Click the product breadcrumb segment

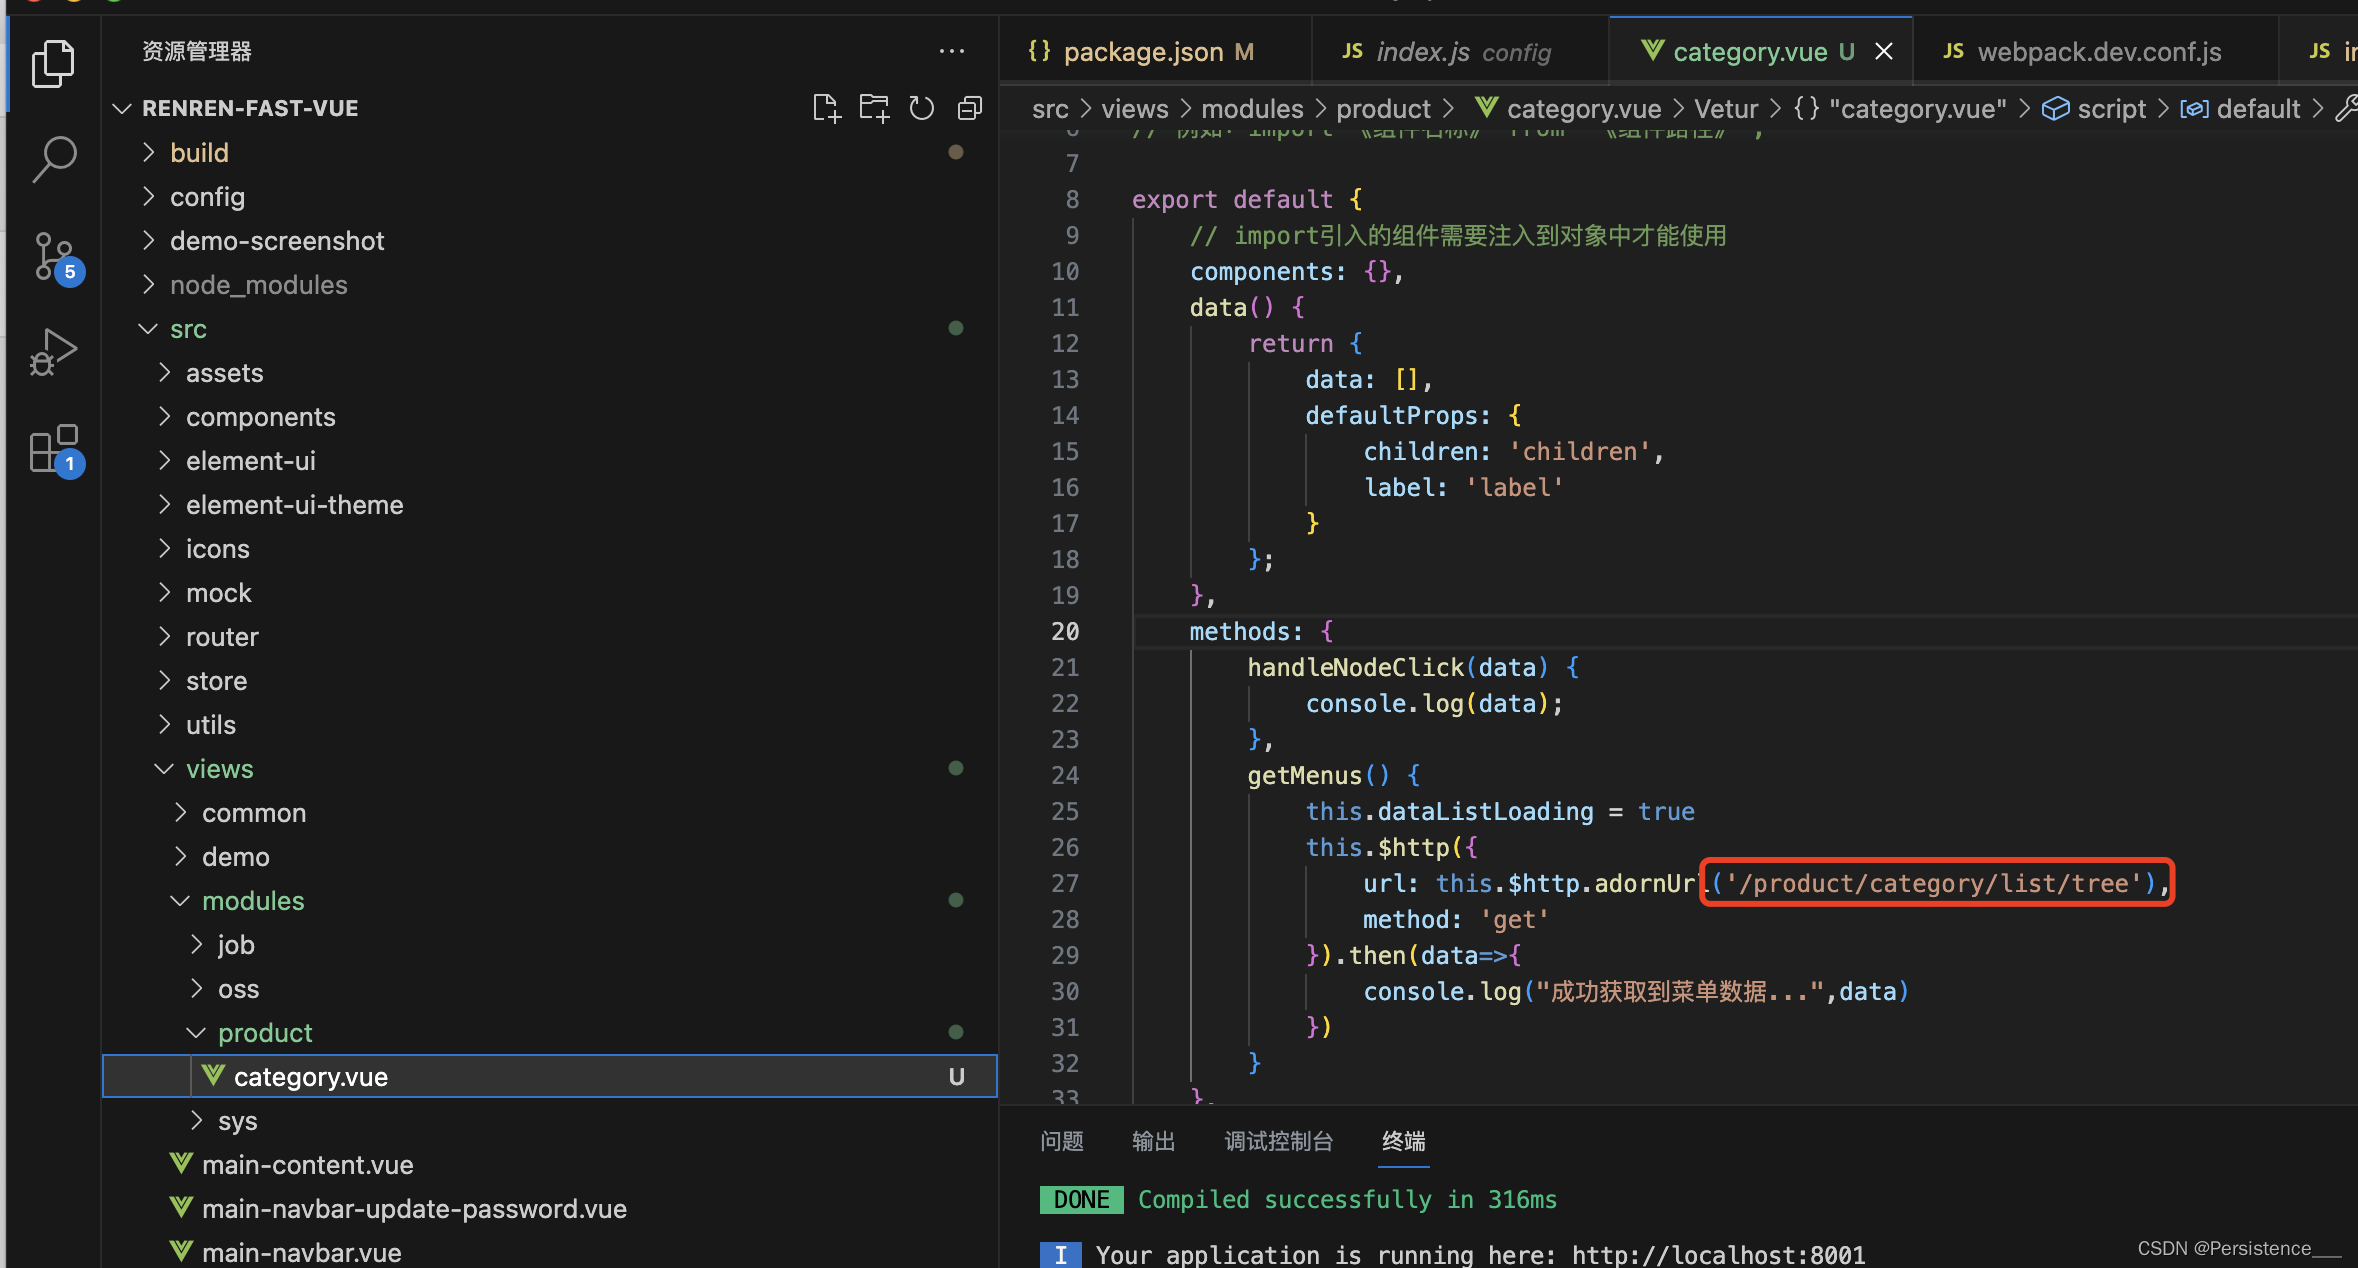[1383, 108]
